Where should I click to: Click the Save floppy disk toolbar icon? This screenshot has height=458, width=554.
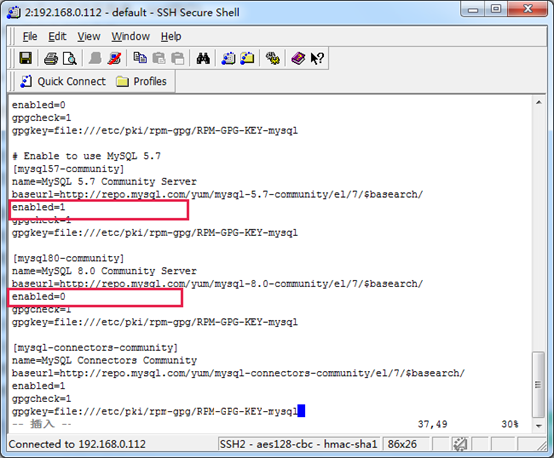[x=25, y=58]
